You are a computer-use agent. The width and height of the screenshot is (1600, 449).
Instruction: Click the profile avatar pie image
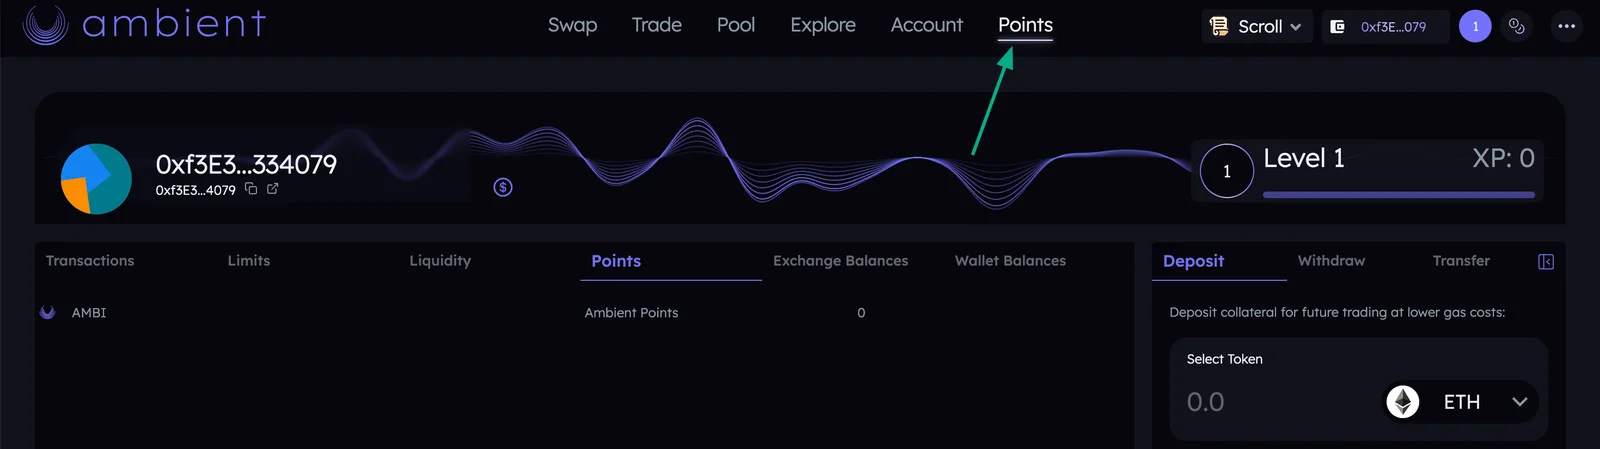click(x=96, y=179)
